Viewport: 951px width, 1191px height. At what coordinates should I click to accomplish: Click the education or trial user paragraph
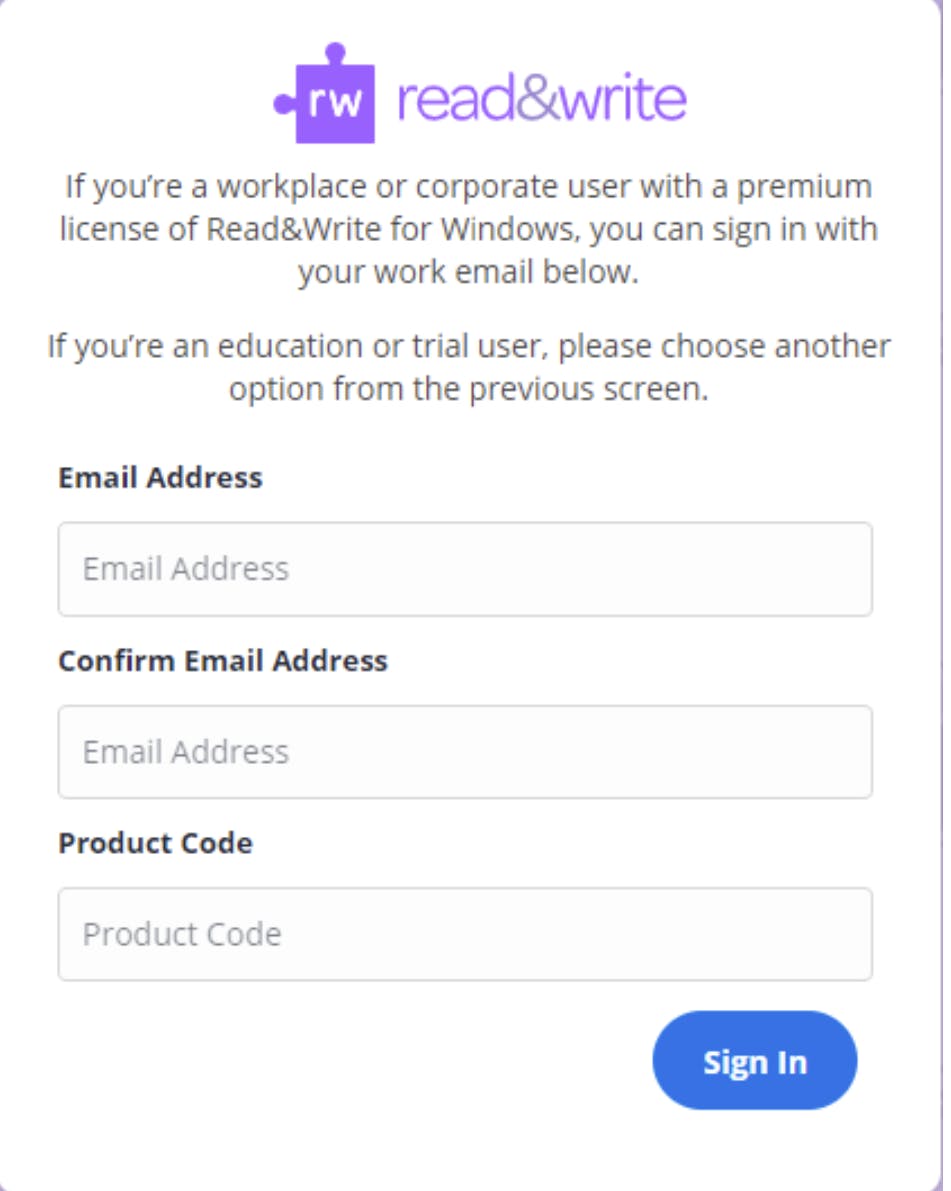[468, 367]
